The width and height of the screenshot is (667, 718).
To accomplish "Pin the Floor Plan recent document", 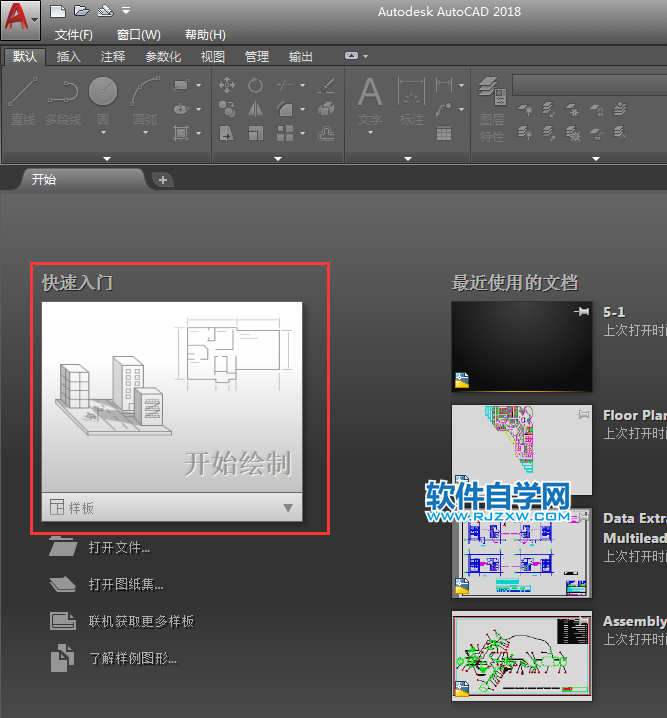I will [582, 414].
